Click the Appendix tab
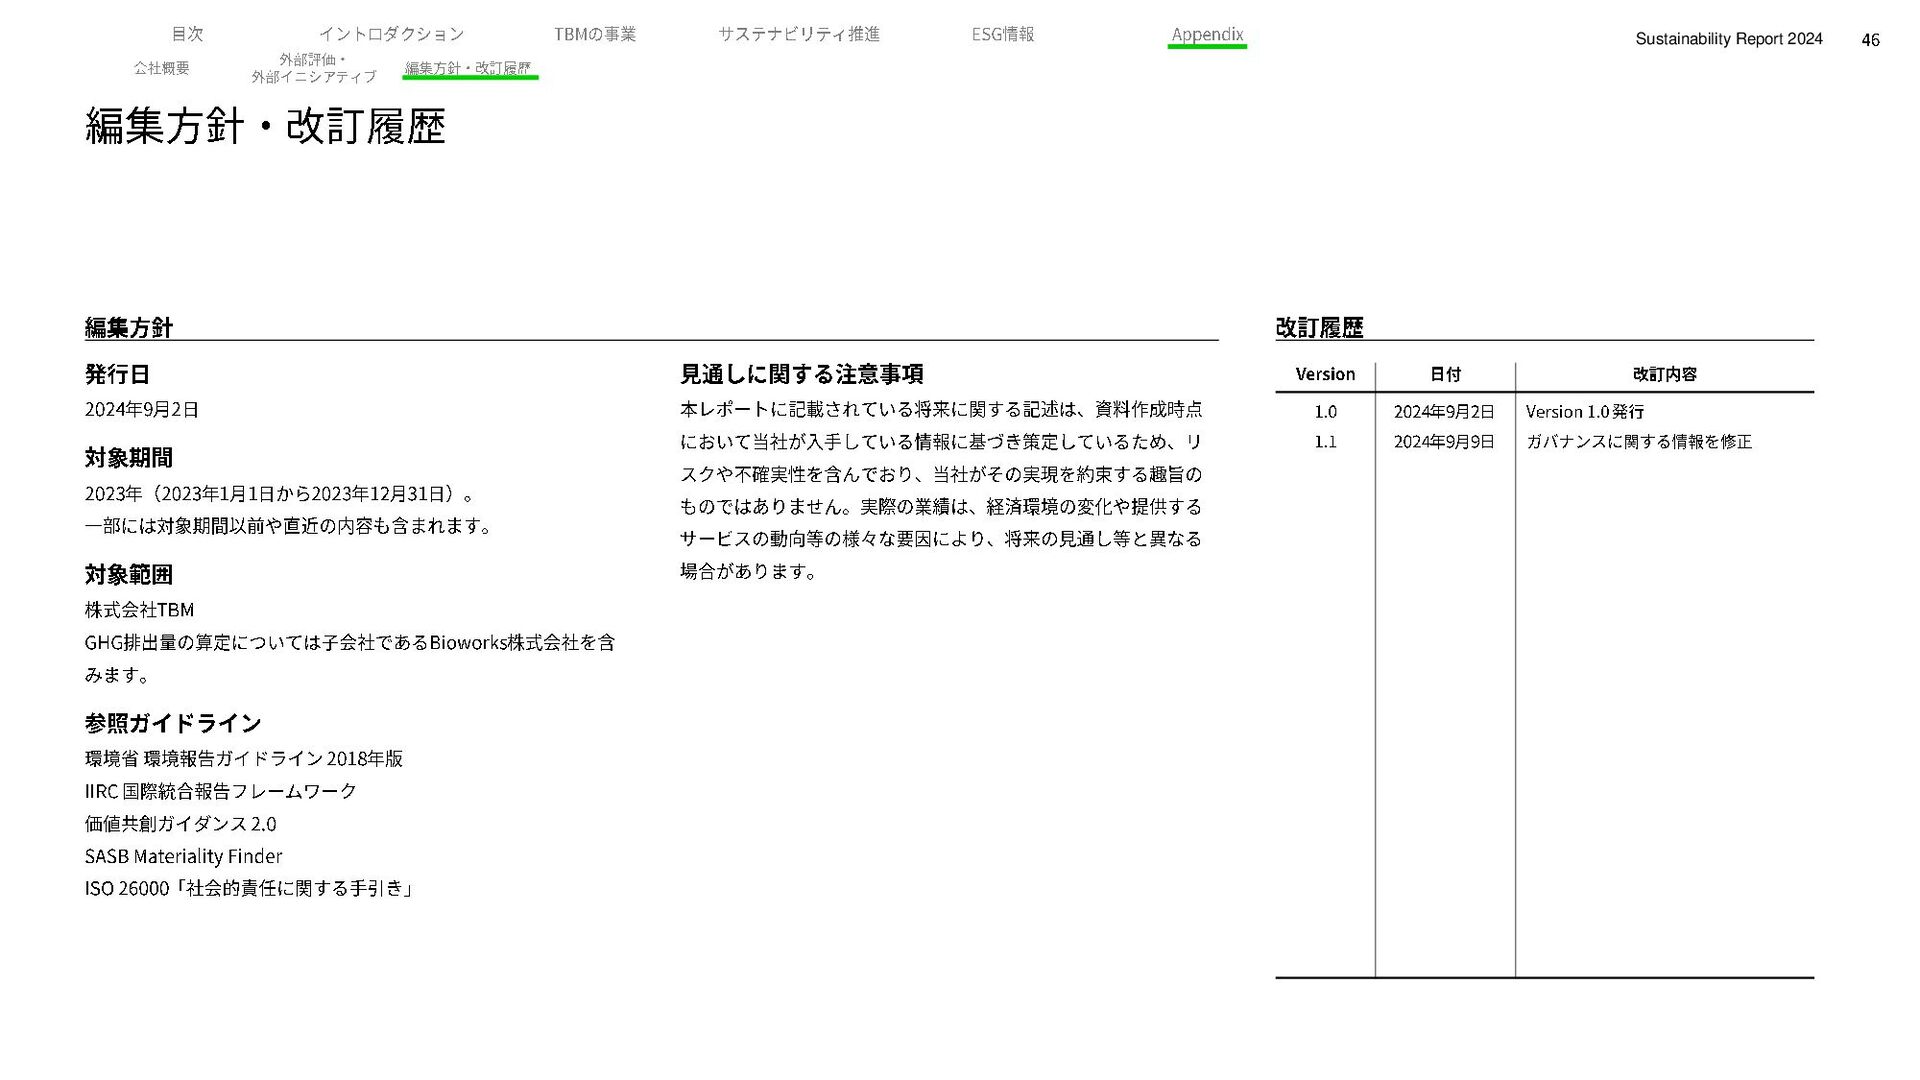The width and height of the screenshot is (1920, 1080). click(x=1206, y=34)
